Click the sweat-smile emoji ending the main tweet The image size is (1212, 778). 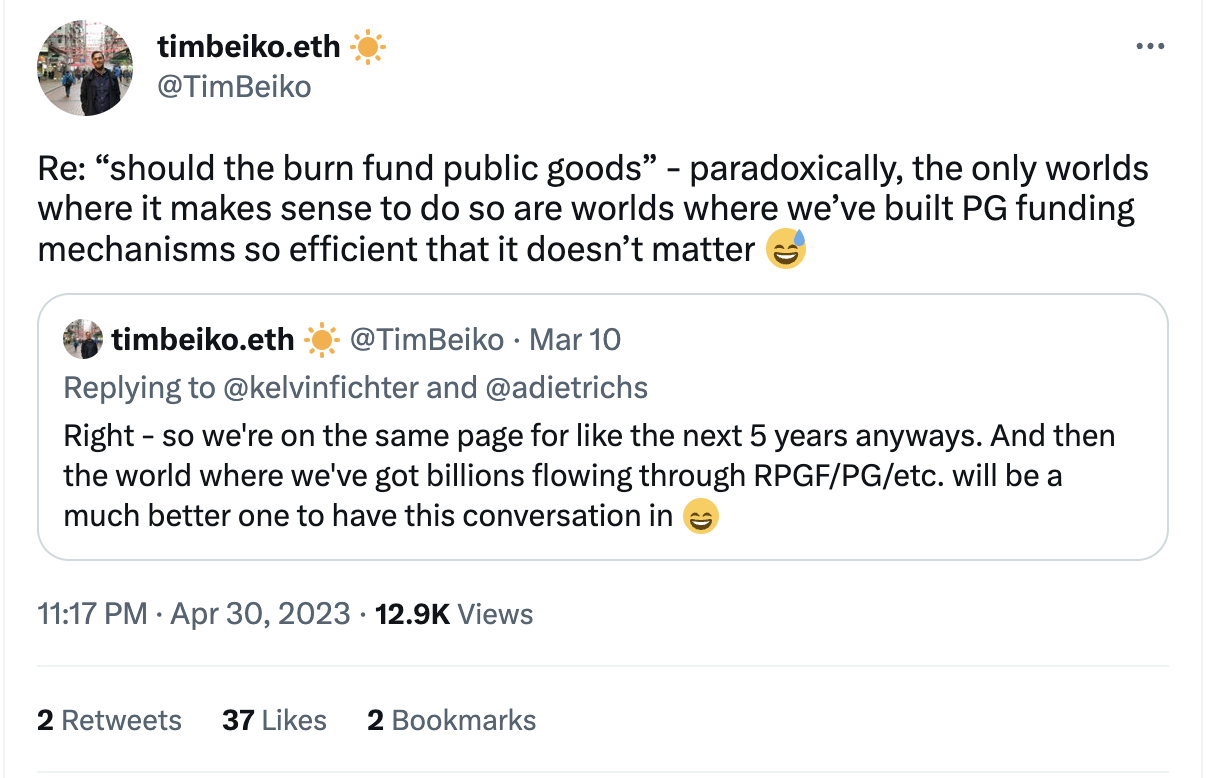785,249
